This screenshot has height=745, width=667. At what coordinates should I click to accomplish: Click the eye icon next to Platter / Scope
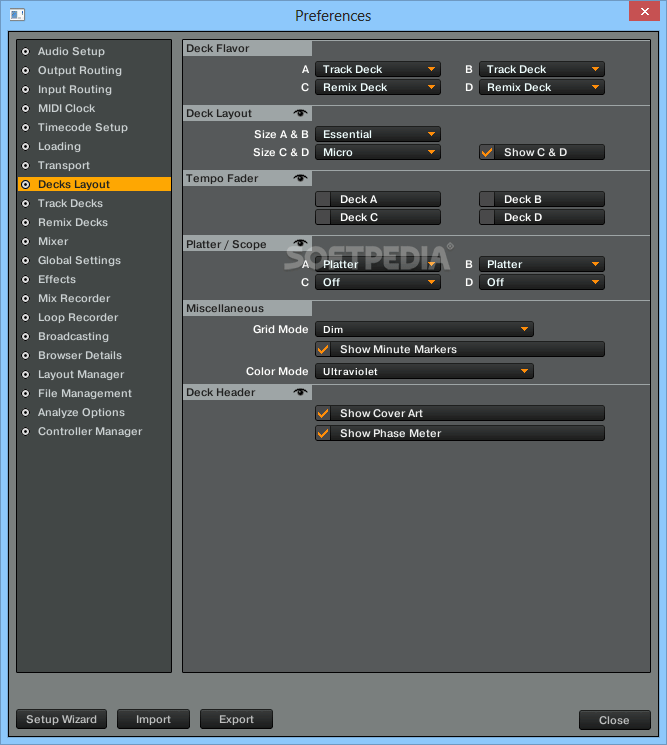(x=300, y=243)
